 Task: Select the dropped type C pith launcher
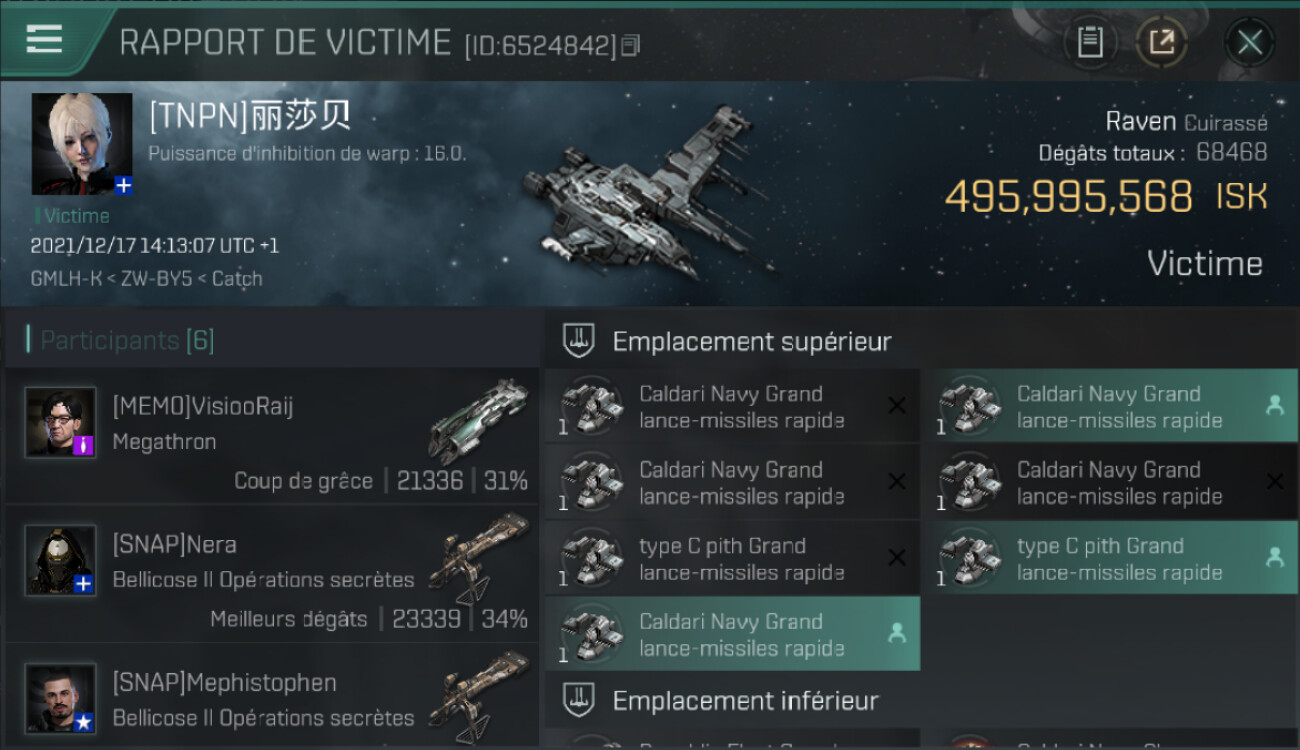pos(1116,558)
